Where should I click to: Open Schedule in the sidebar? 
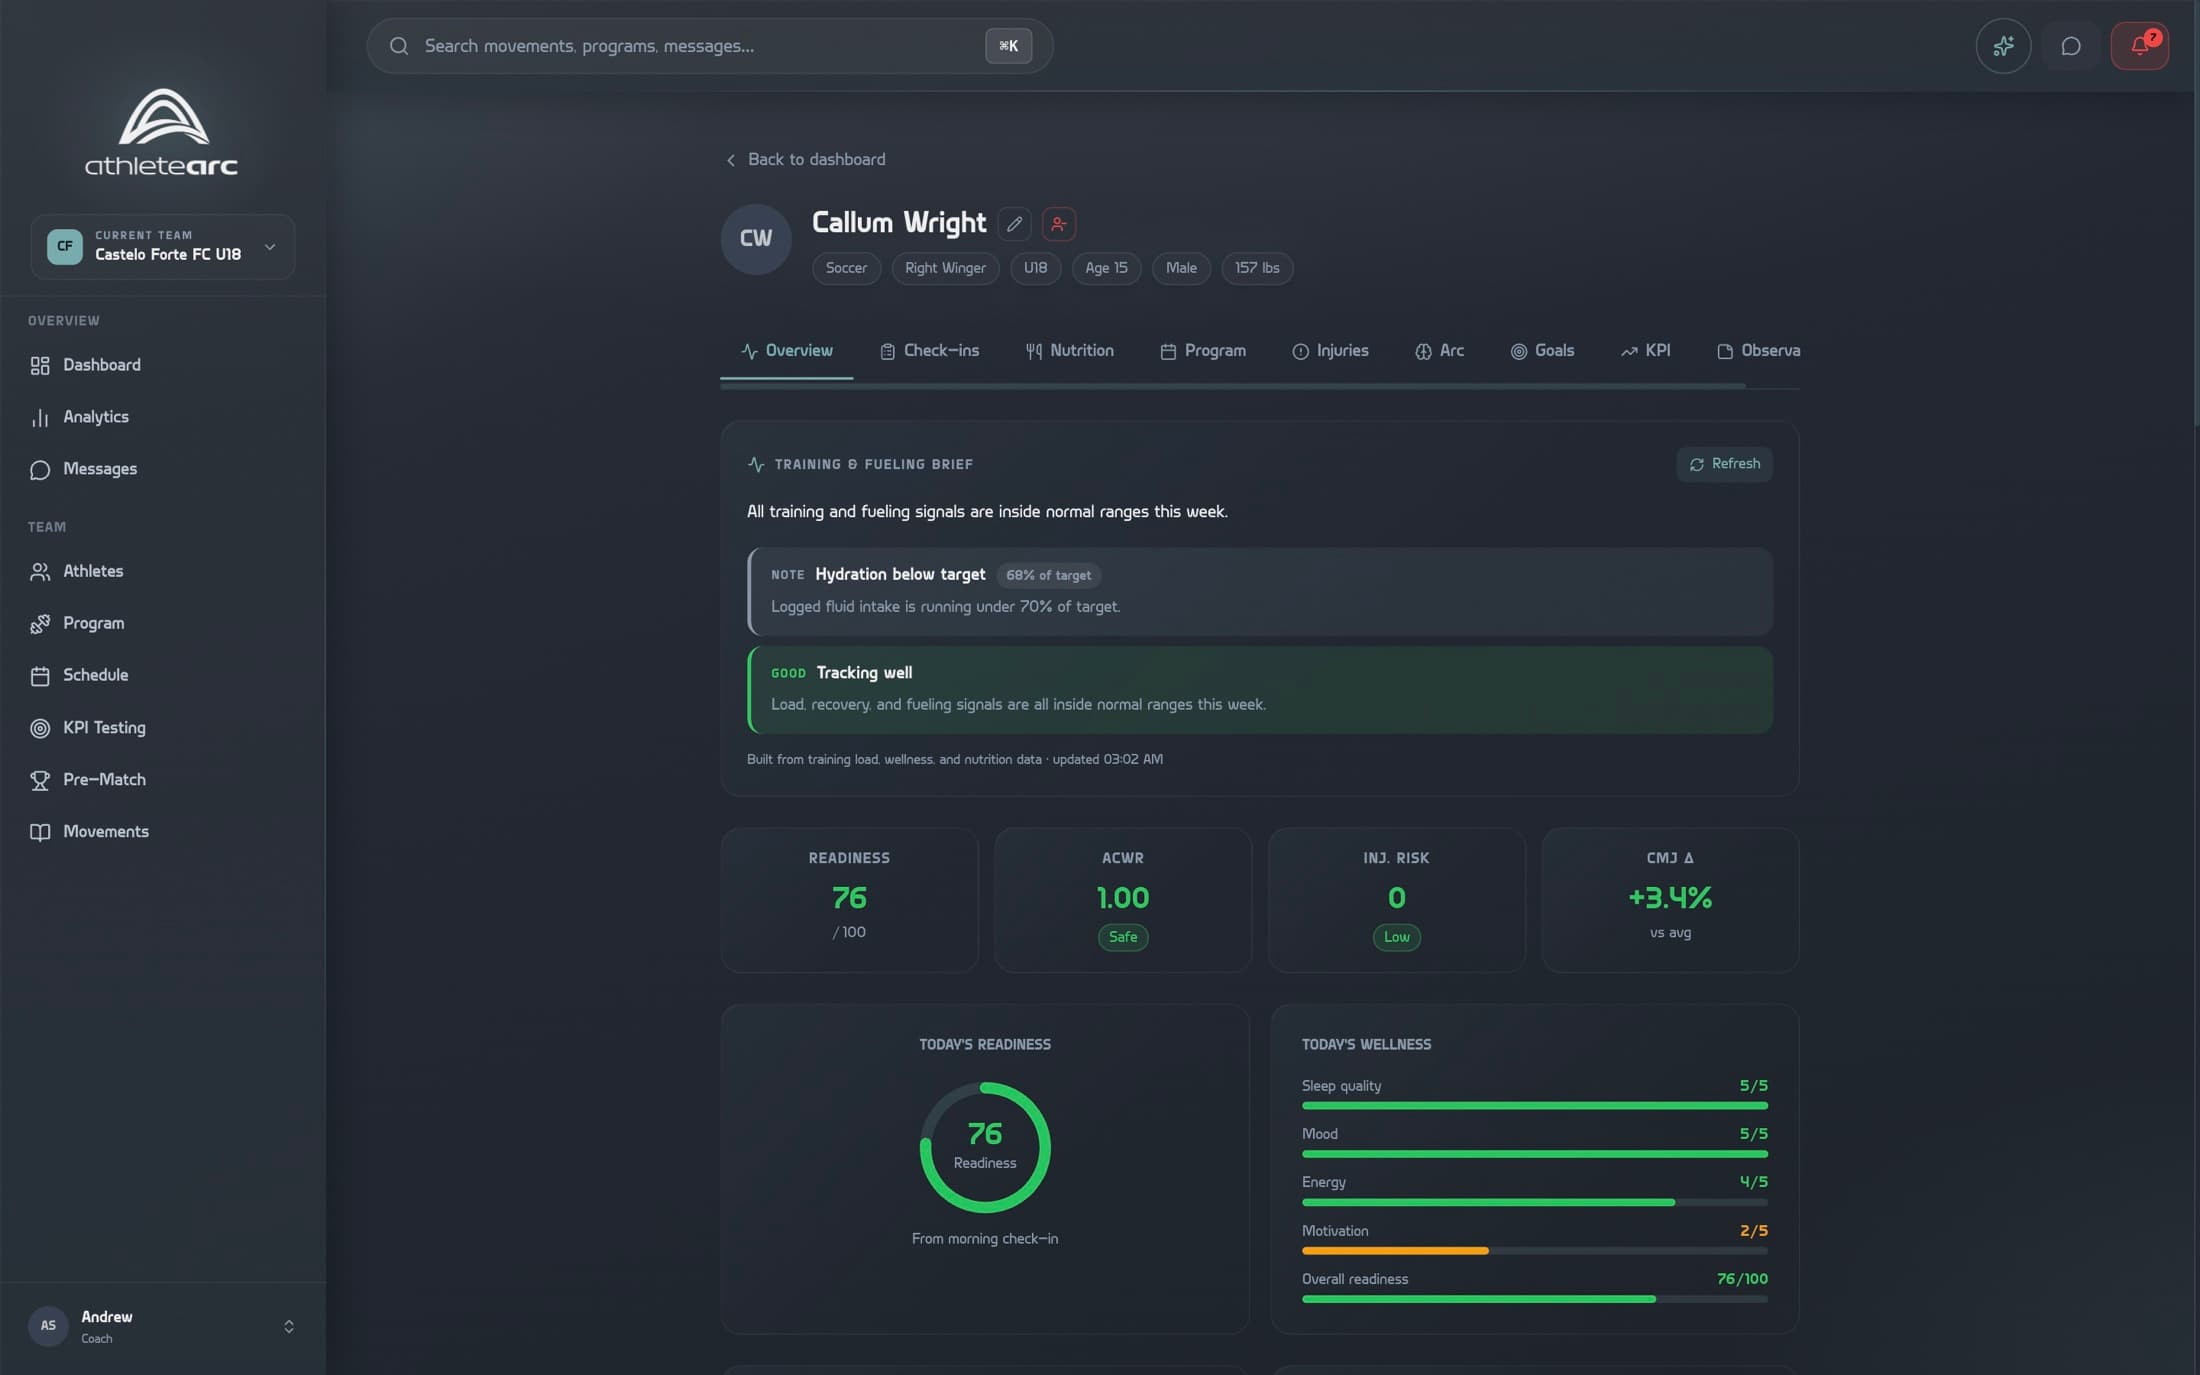(x=163, y=676)
